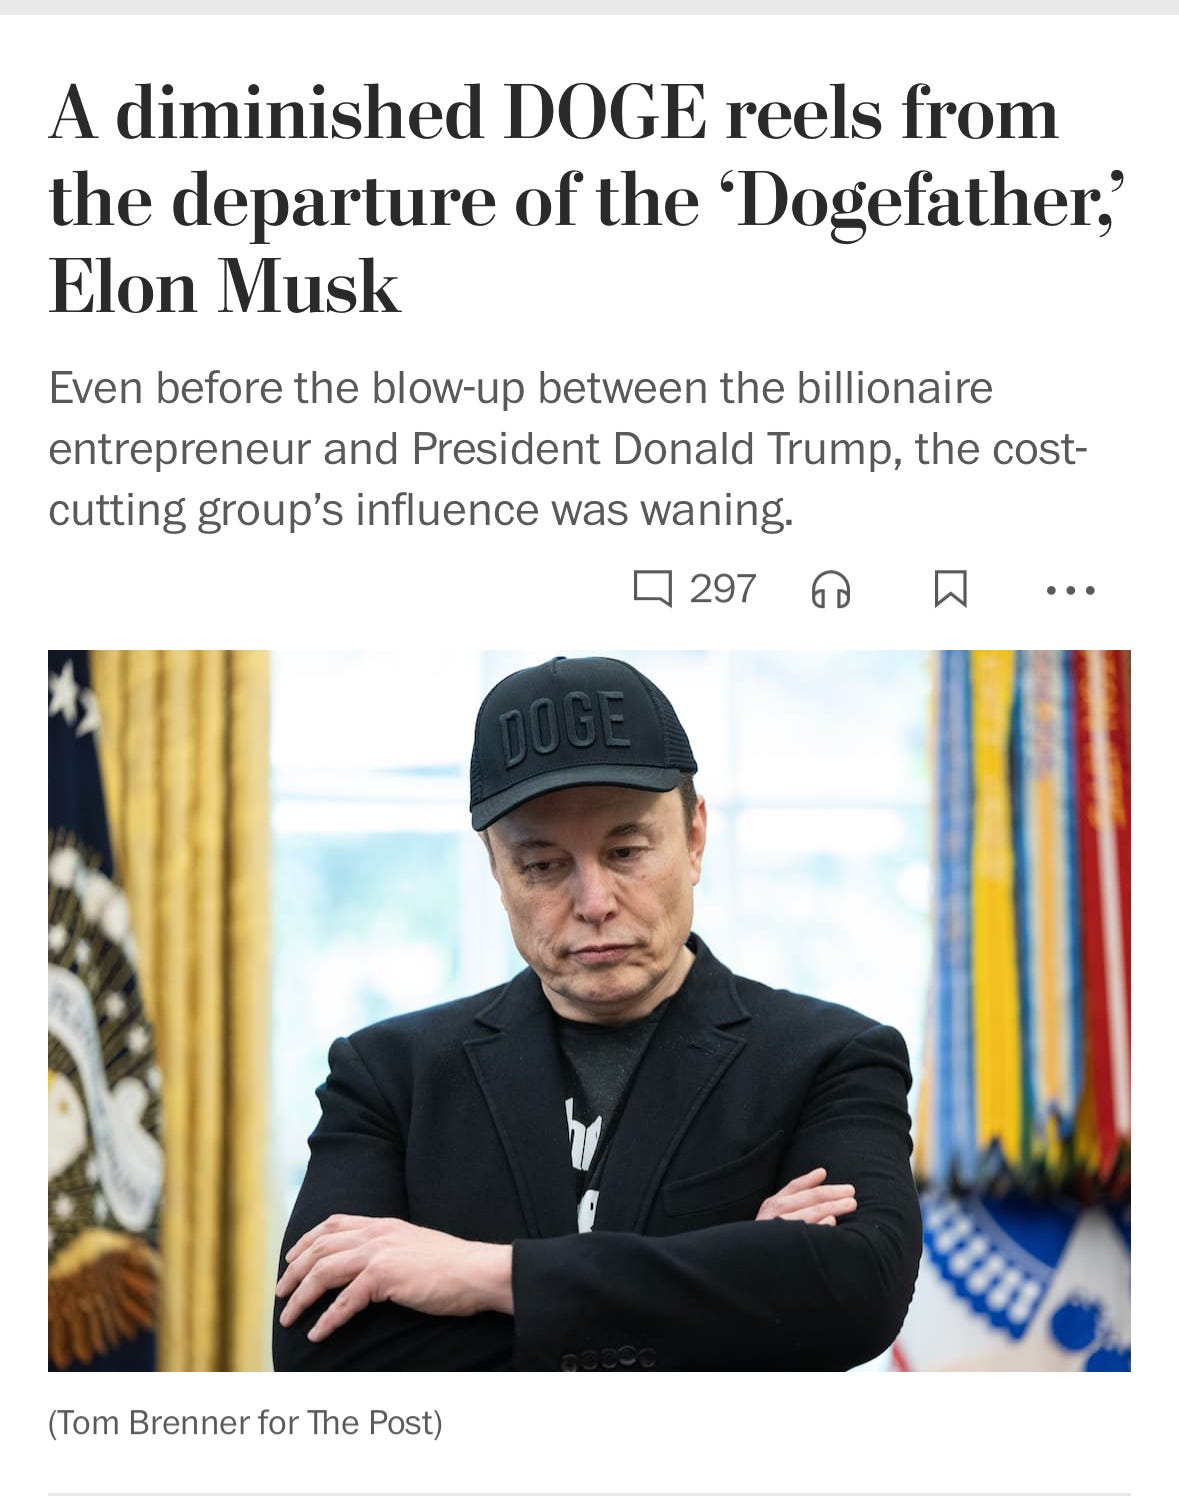Listen to article via headphones icon
The height and width of the screenshot is (1503, 1179).
click(831, 590)
